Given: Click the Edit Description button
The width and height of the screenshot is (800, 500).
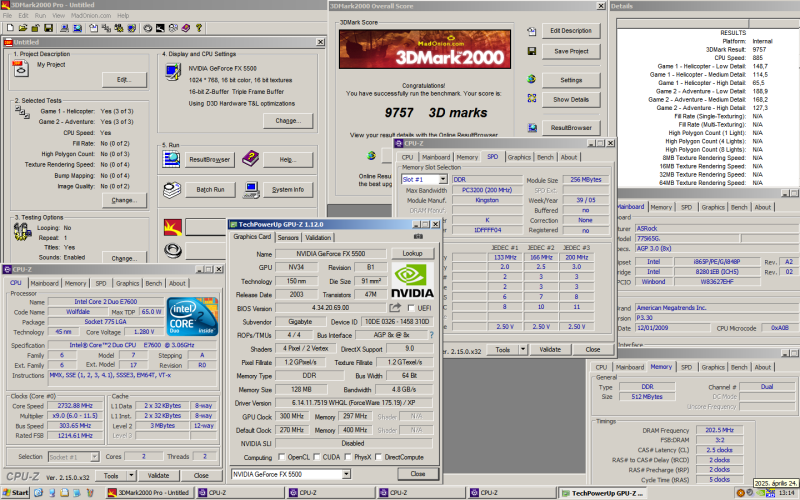Looking at the screenshot, I should (571, 31).
